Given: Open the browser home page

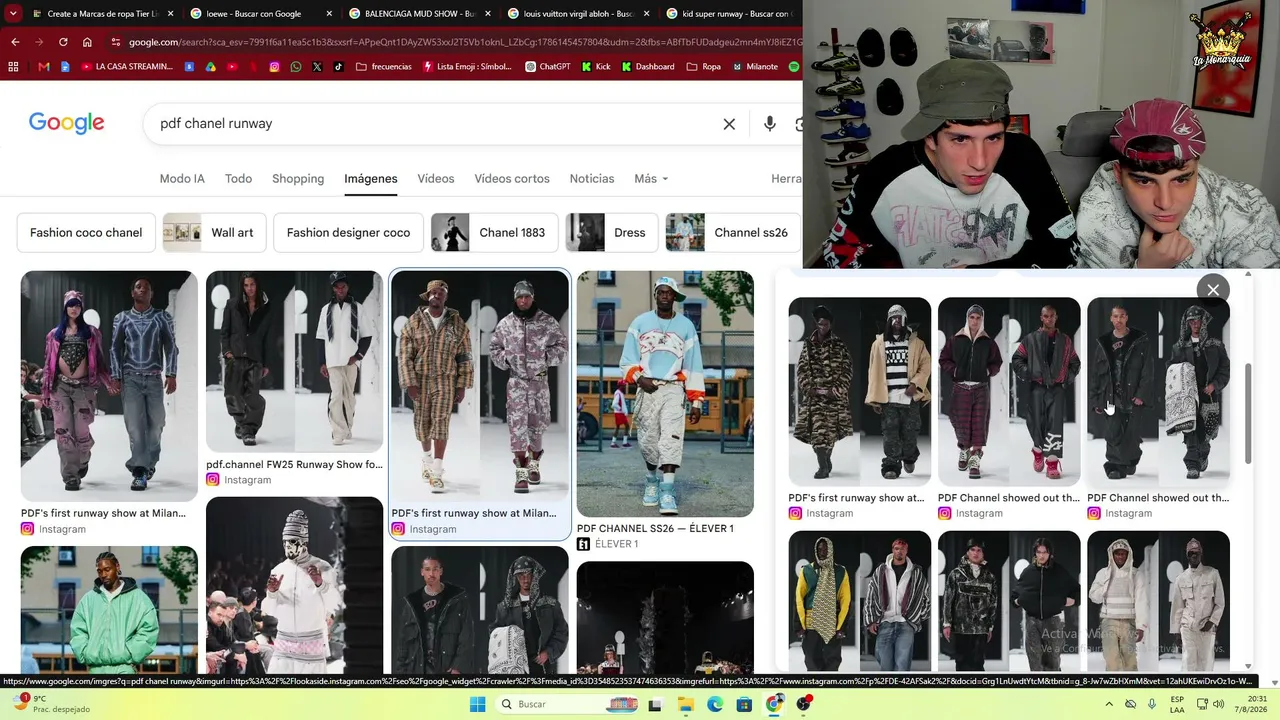Looking at the screenshot, I should (x=87, y=42).
